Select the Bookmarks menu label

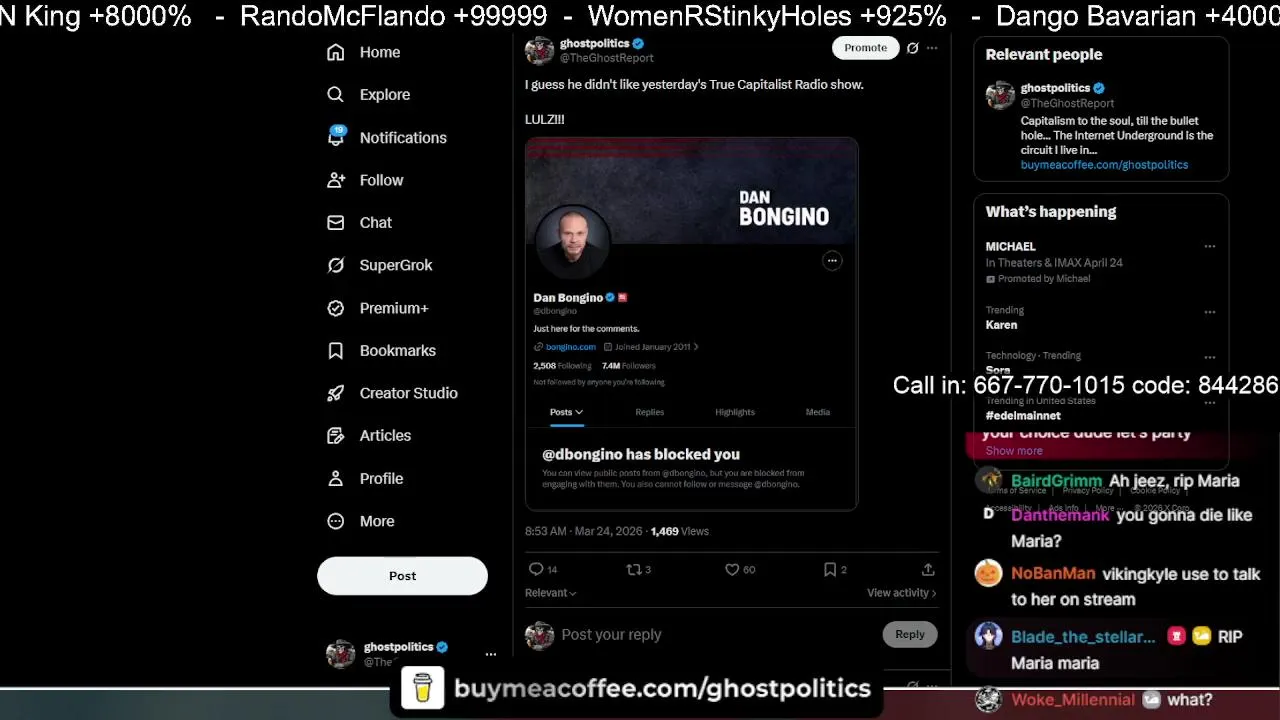click(x=398, y=350)
